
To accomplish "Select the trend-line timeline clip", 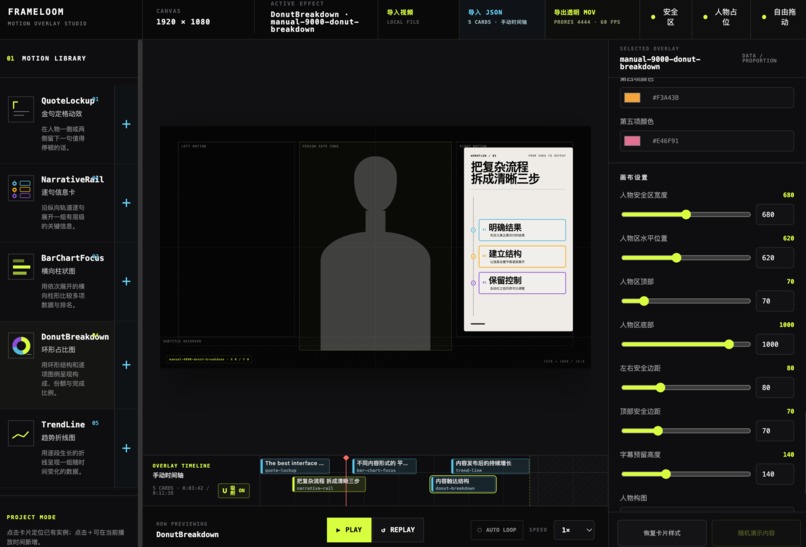I will point(490,466).
